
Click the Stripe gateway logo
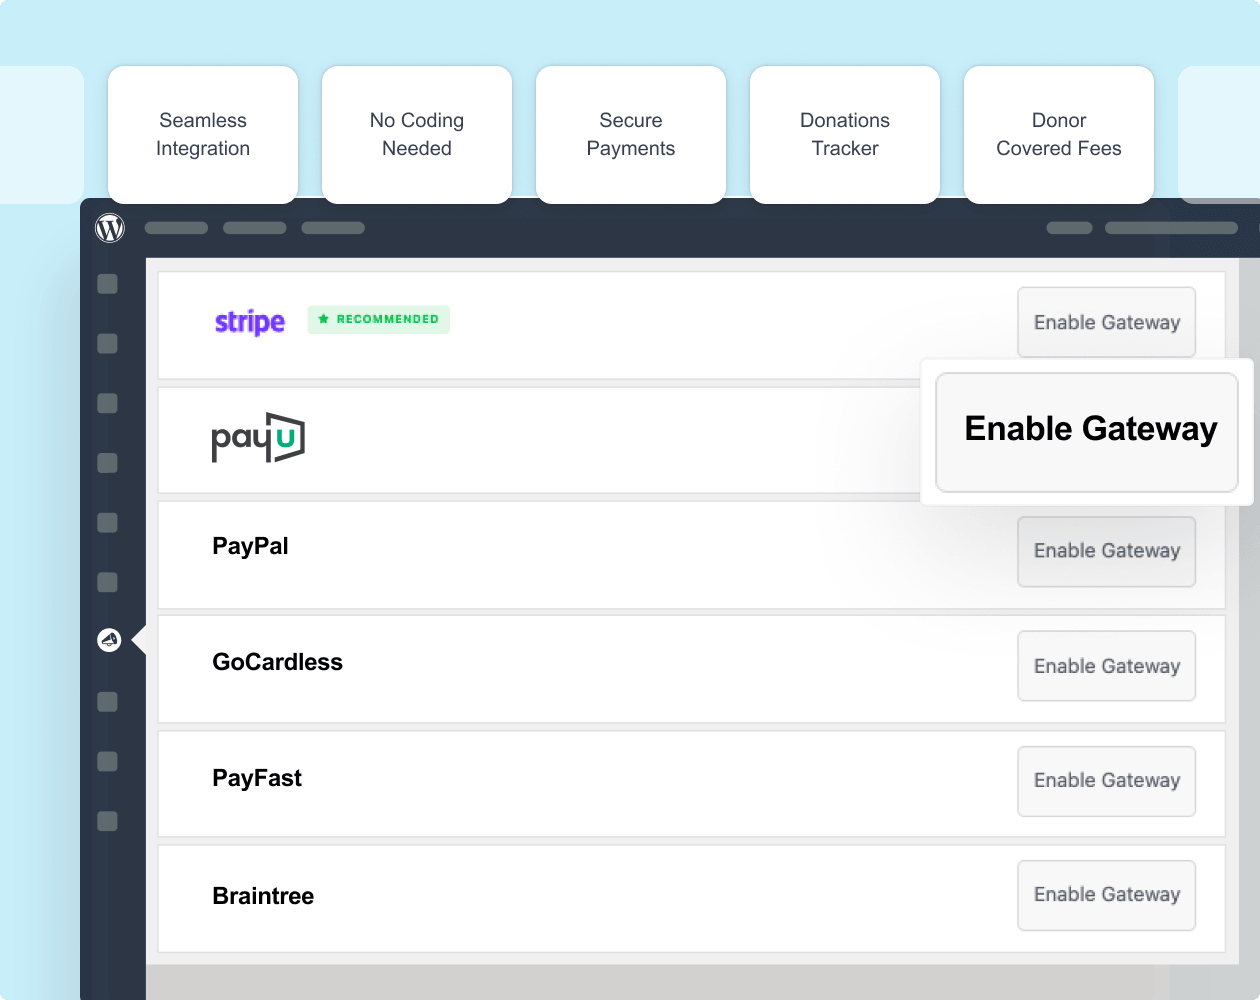pyautogui.click(x=249, y=321)
